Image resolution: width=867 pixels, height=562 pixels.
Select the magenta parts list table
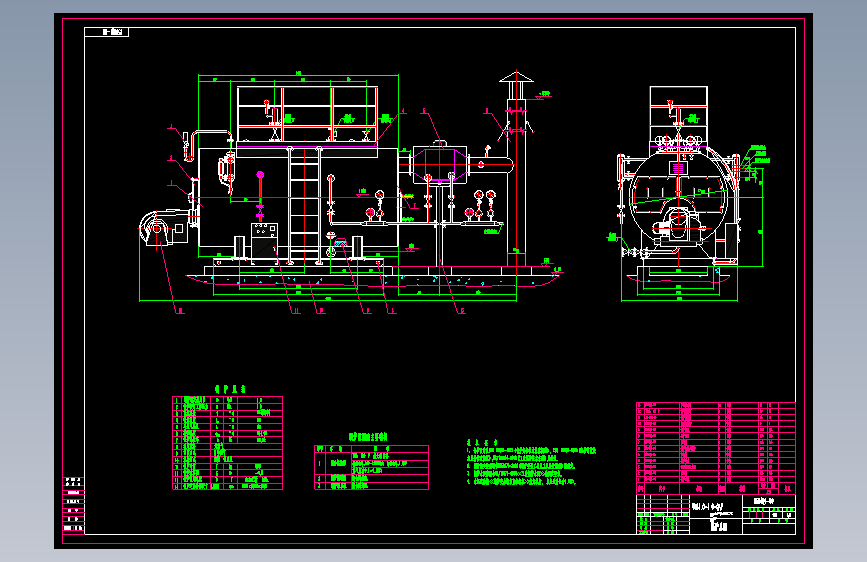click(715, 448)
